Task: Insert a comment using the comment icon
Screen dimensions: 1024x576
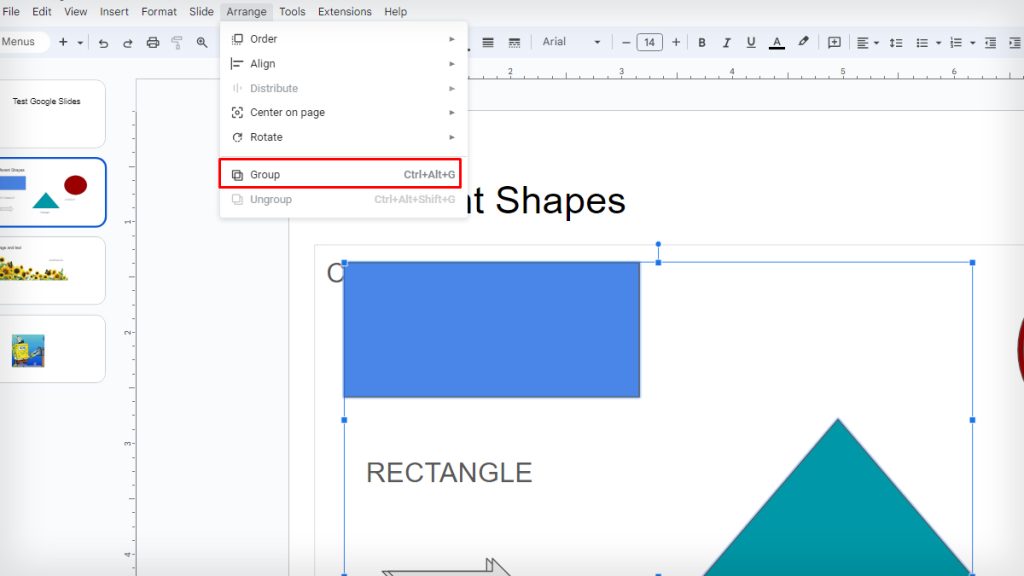Action: point(835,42)
